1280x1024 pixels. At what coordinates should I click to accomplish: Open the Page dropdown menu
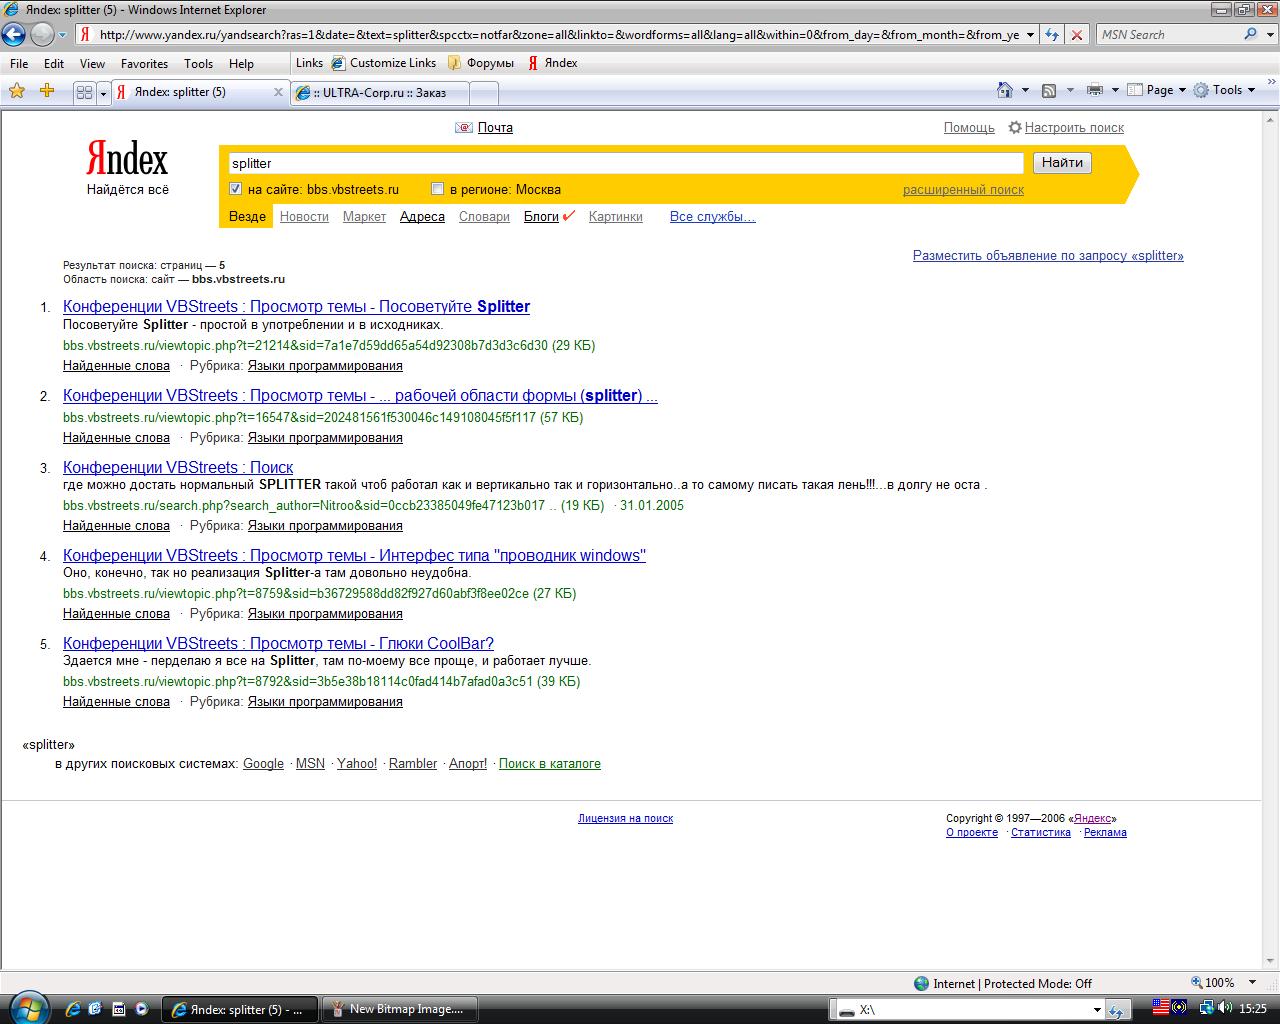[1160, 89]
